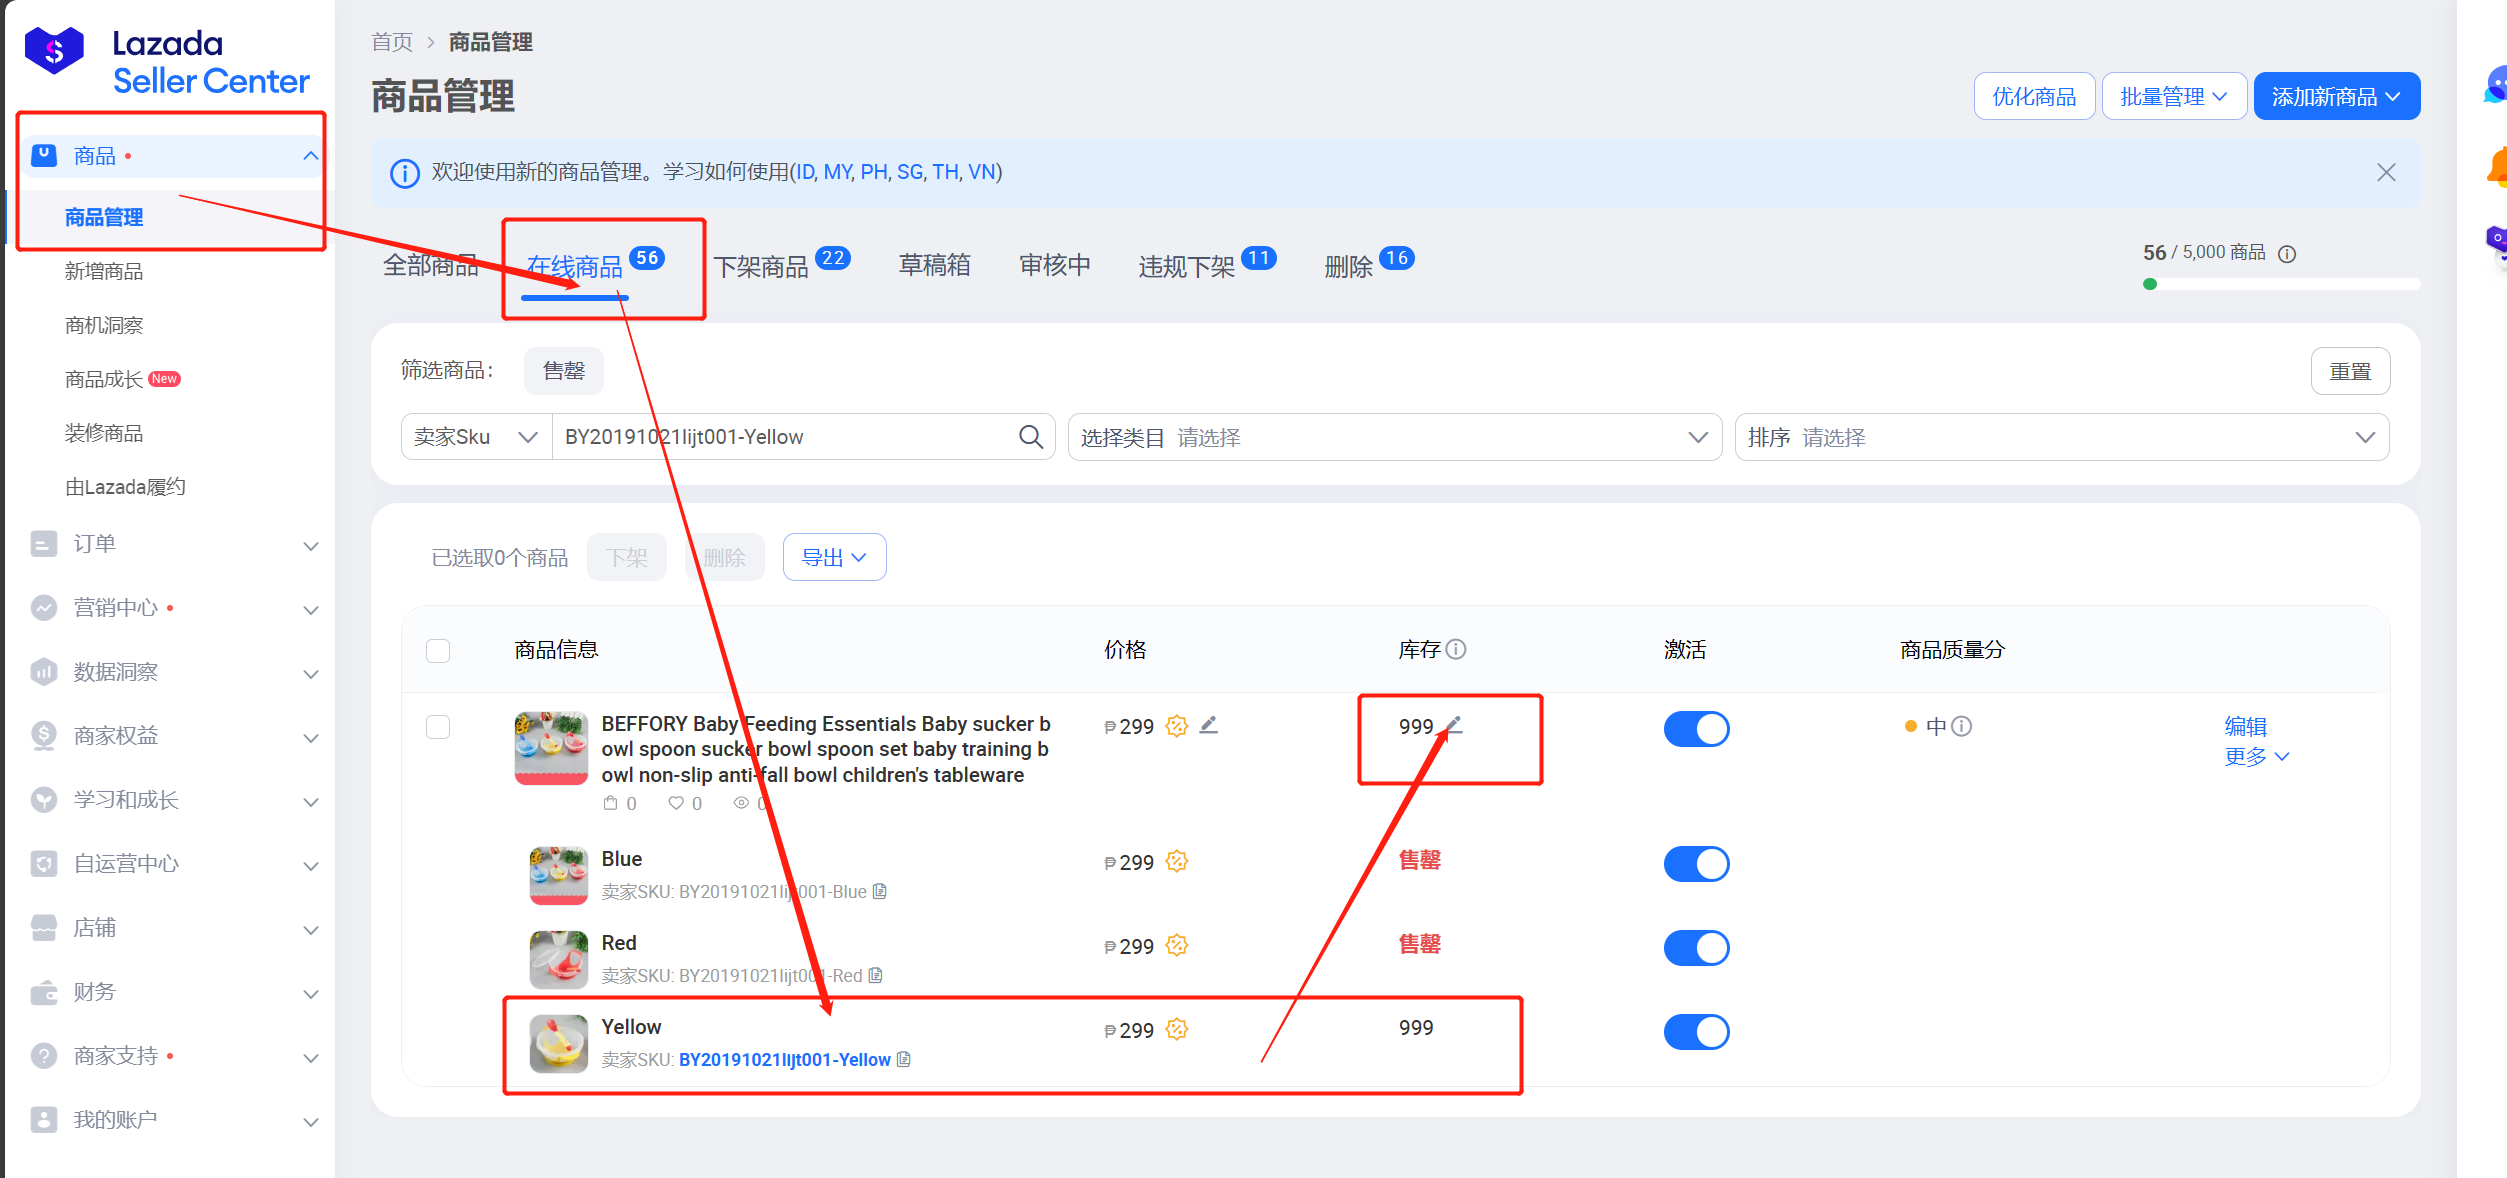Click the 重置 reset button
The image size is (2507, 1178).
click(x=2350, y=371)
